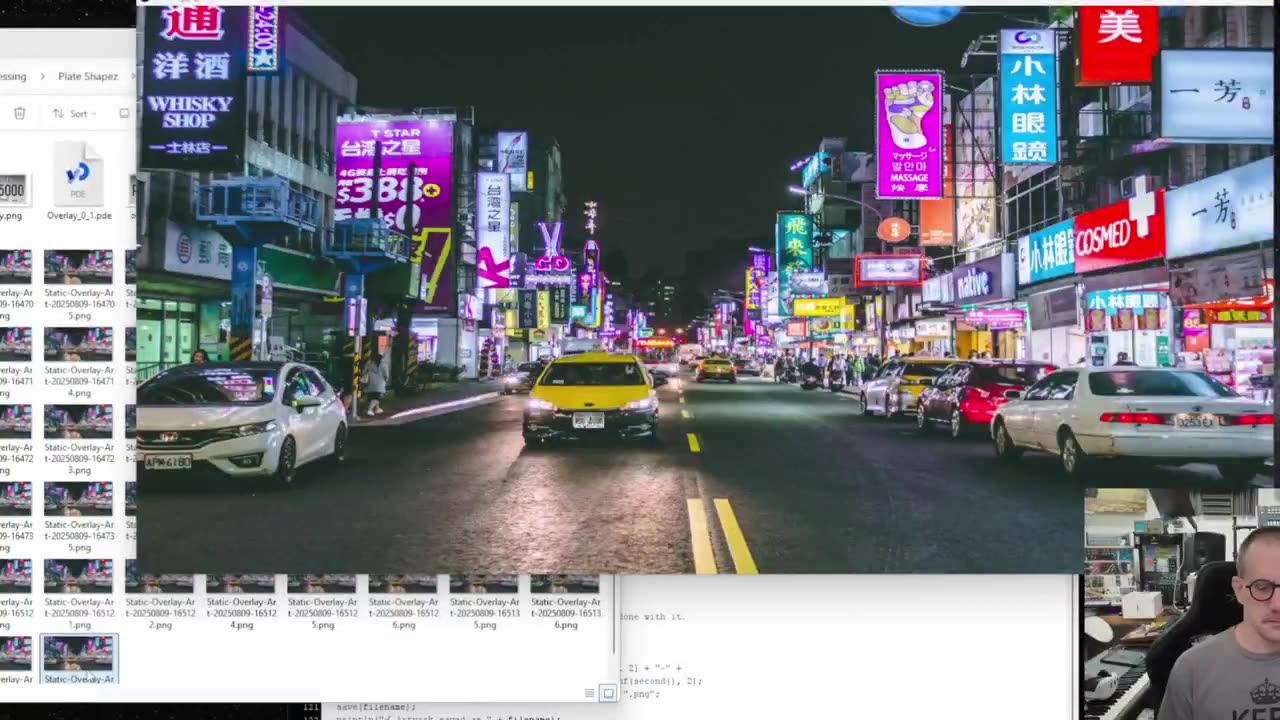The image size is (1280, 720).
Task: Select the file Static-Overlay-Art-20250809-165122.png
Action: (160, 602)
